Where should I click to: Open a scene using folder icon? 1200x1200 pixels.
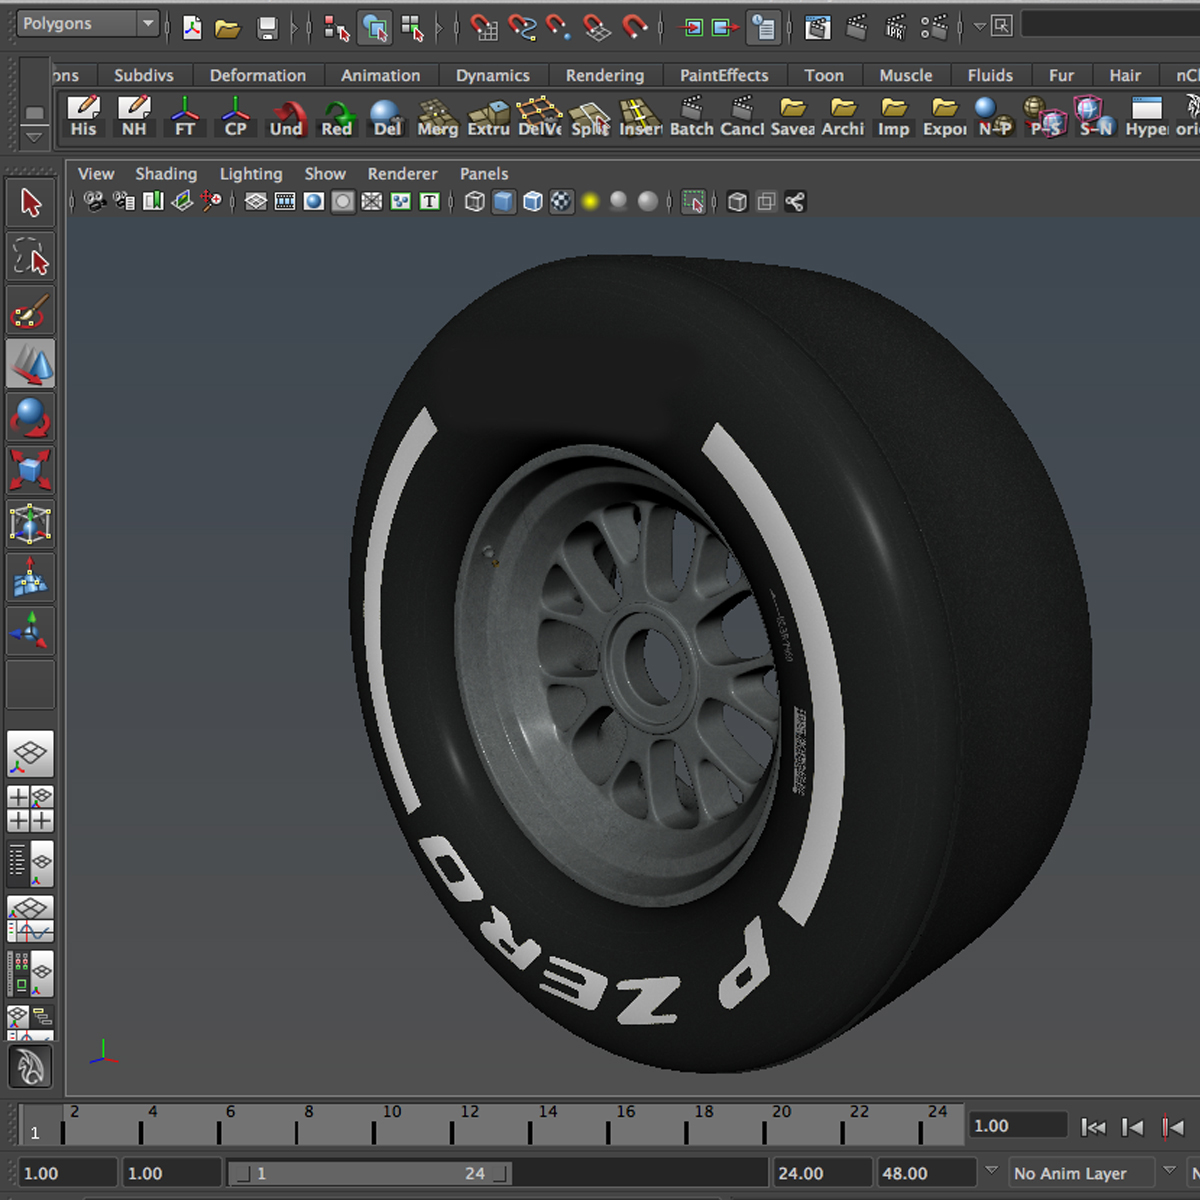(x=228, y=28)
